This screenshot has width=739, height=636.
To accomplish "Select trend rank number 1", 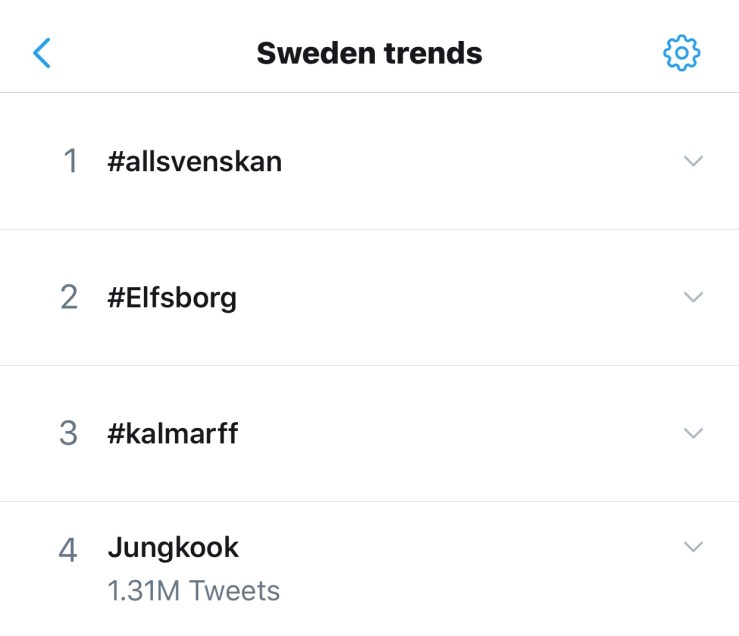I will [x=69, y=161].
